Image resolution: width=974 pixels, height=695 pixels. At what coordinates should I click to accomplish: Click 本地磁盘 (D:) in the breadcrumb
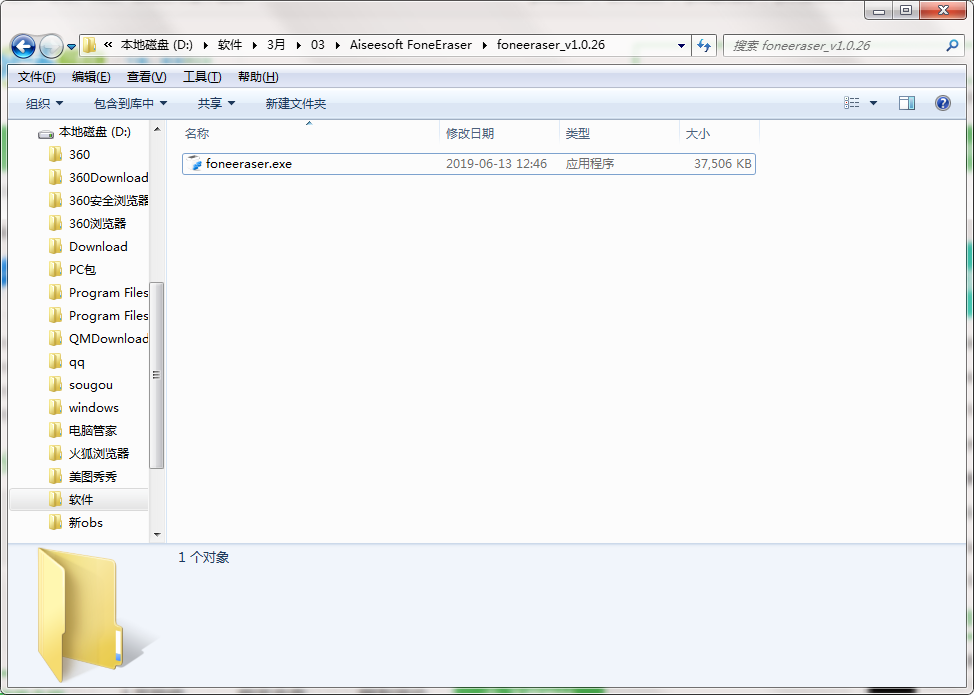click(x=156, y=45)
